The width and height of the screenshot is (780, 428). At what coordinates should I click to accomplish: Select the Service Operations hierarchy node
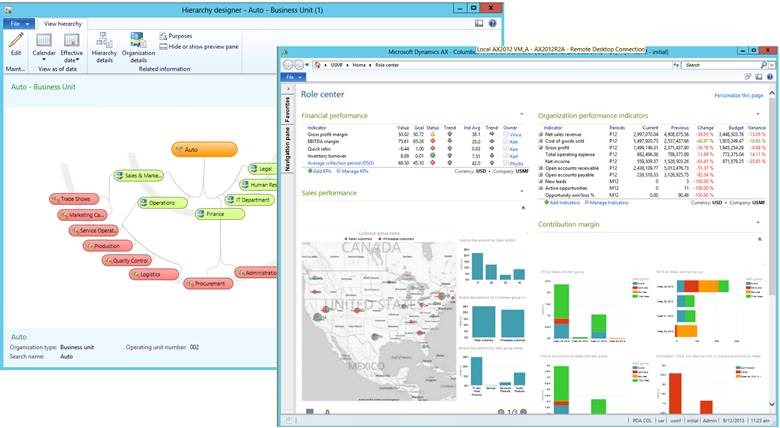pos(94,230)
